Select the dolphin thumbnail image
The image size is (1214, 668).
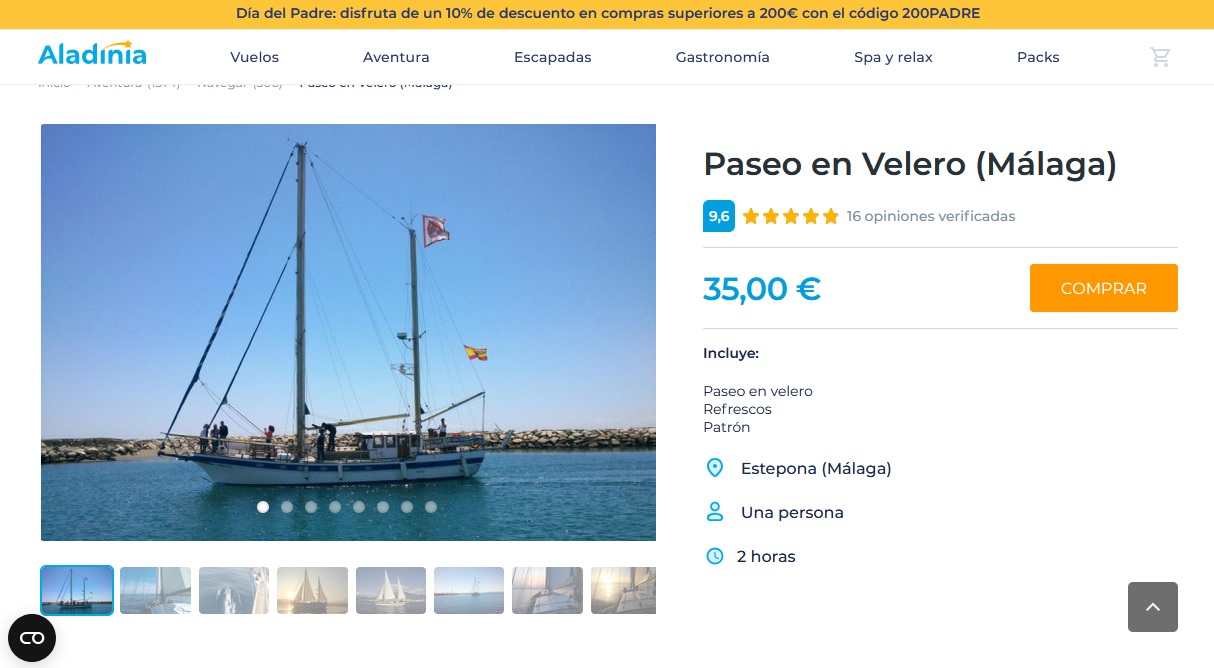[234, 590]
